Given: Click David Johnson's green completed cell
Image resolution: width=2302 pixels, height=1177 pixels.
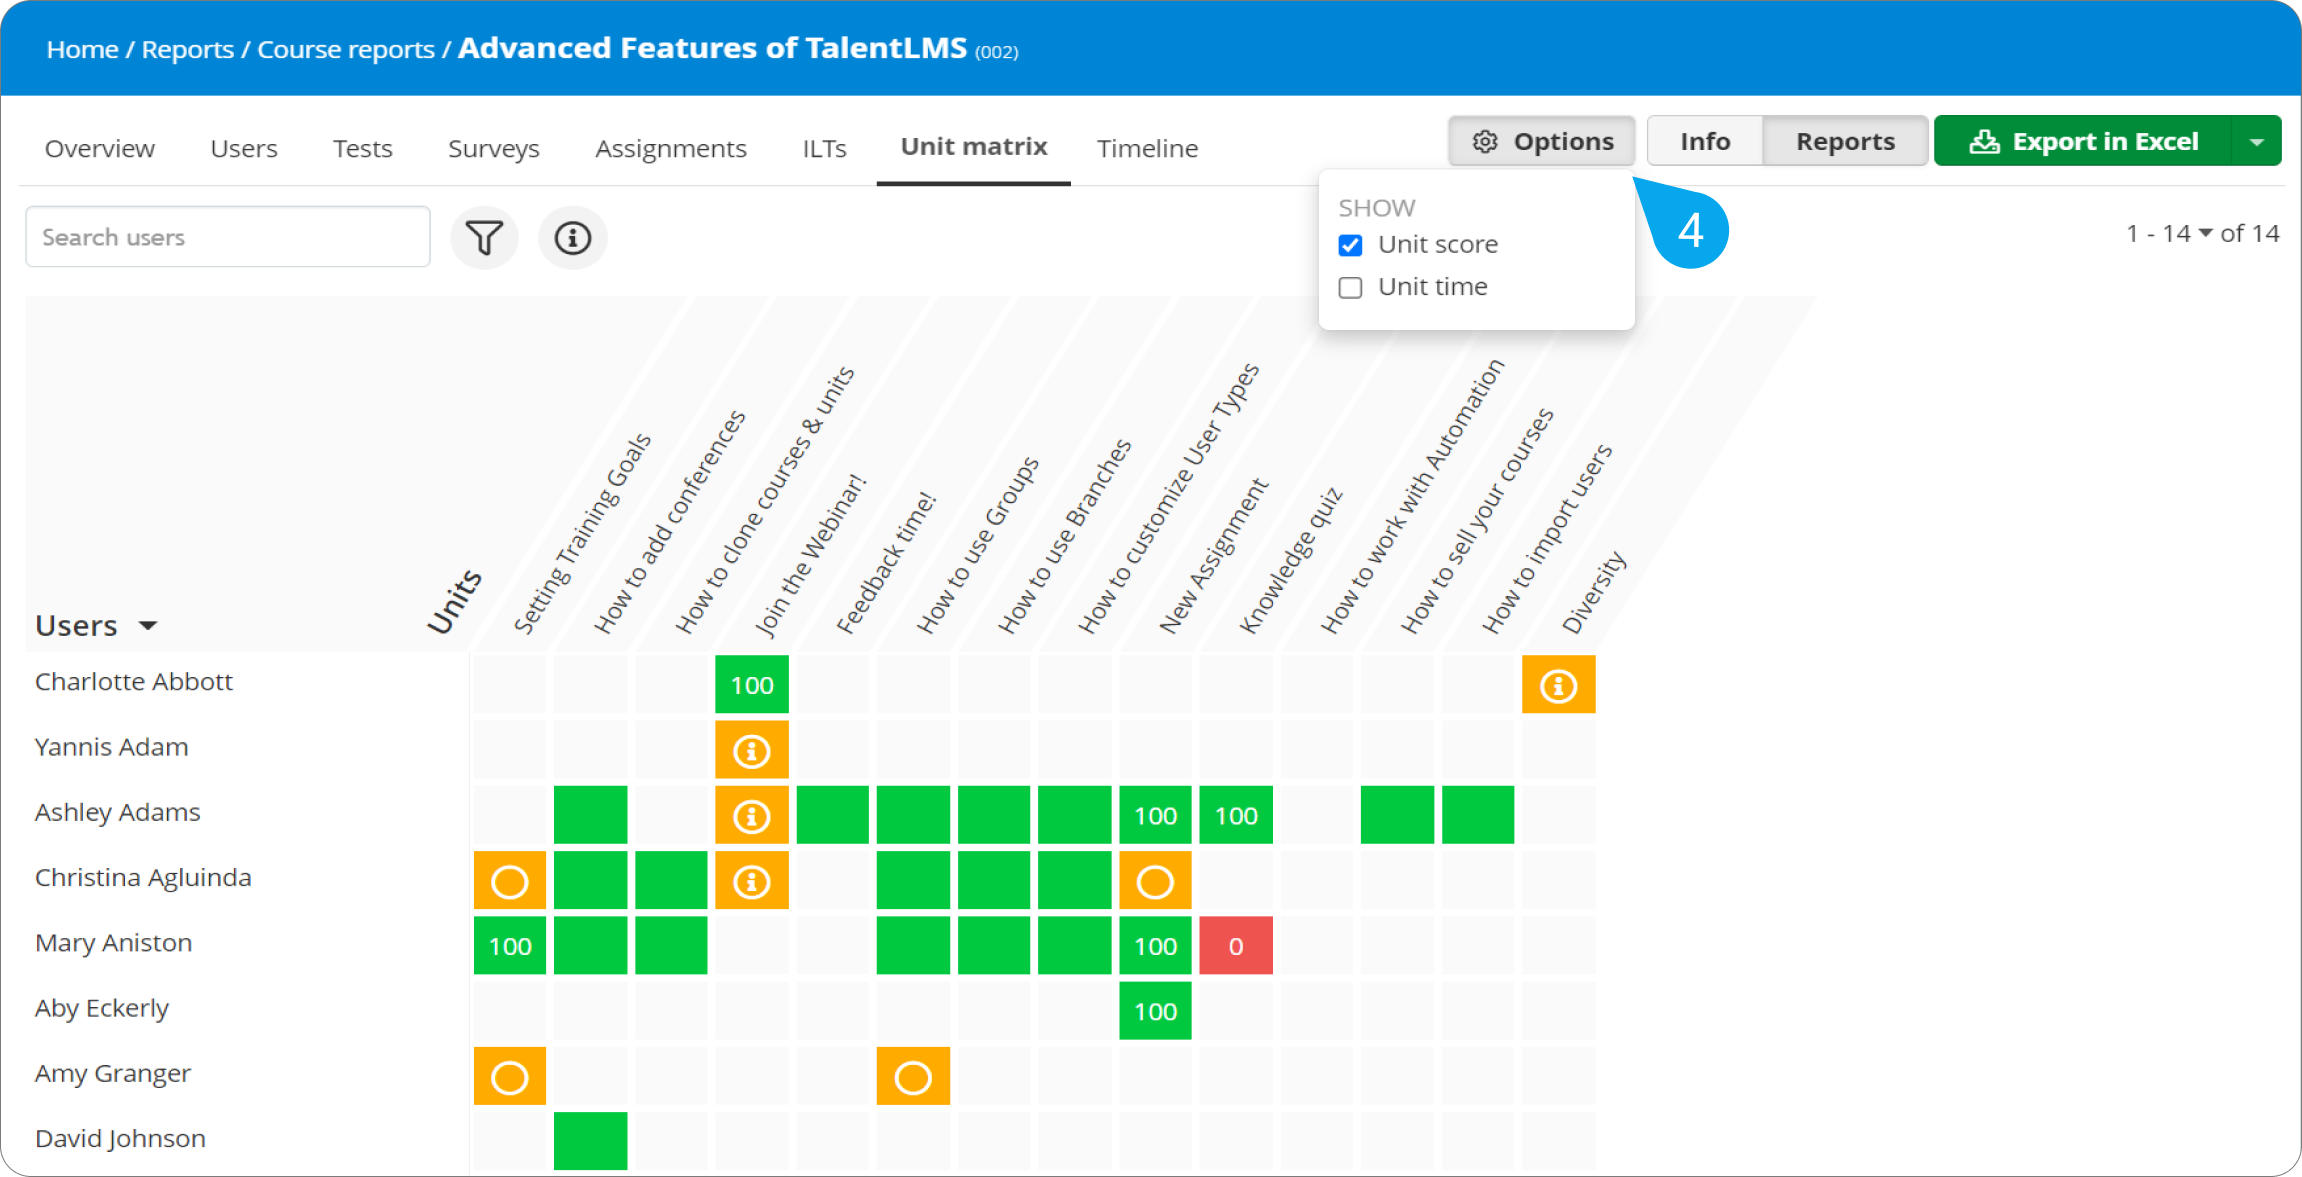Looking at the screenshot, I should (590, 1141).
